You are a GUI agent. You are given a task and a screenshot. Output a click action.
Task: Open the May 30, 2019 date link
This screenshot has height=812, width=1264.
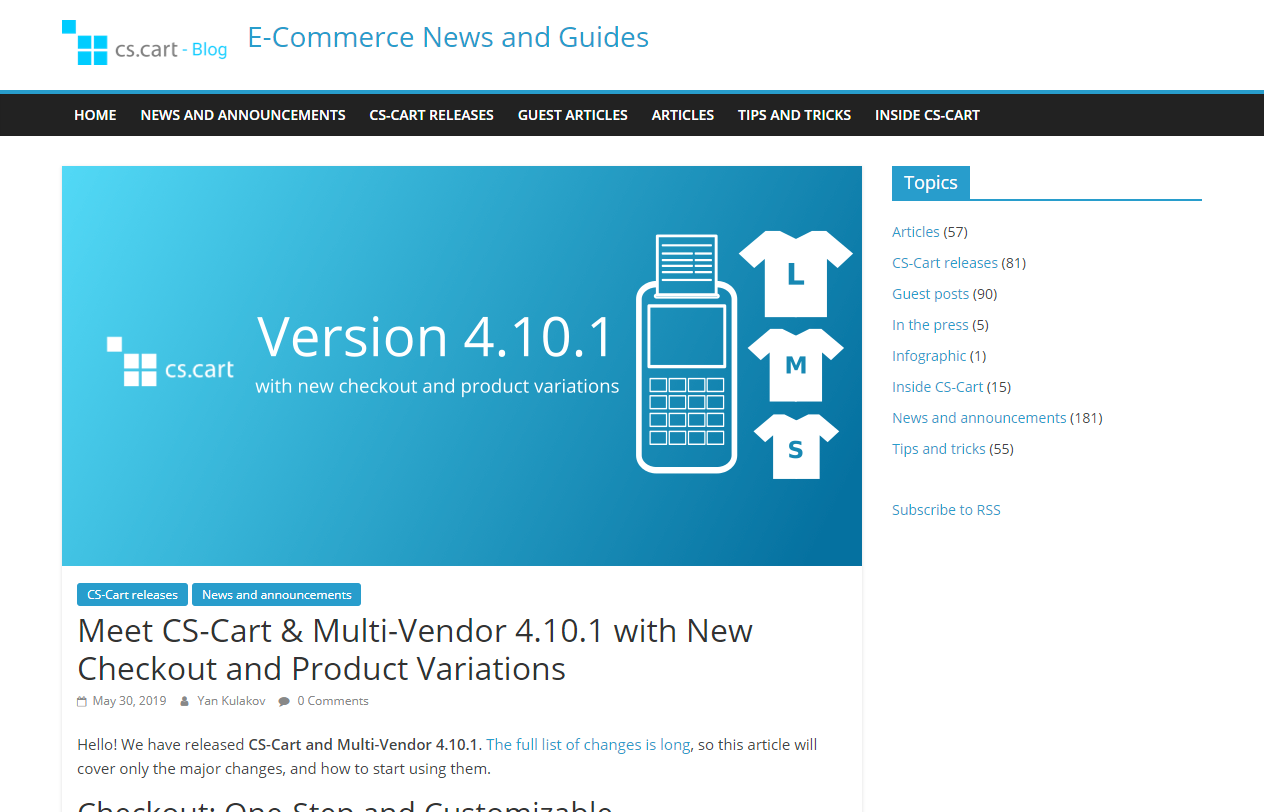point(129,701)
